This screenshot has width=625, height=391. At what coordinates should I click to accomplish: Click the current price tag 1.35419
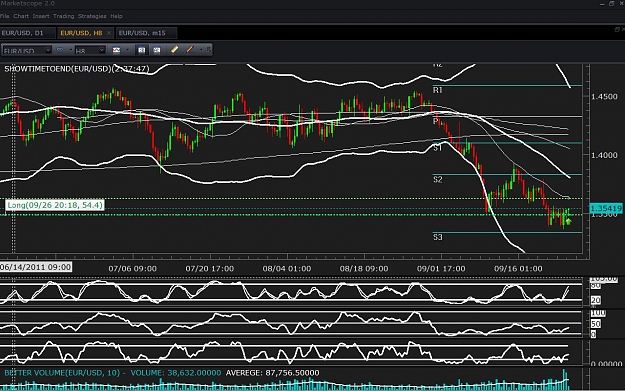pos(606,208)
